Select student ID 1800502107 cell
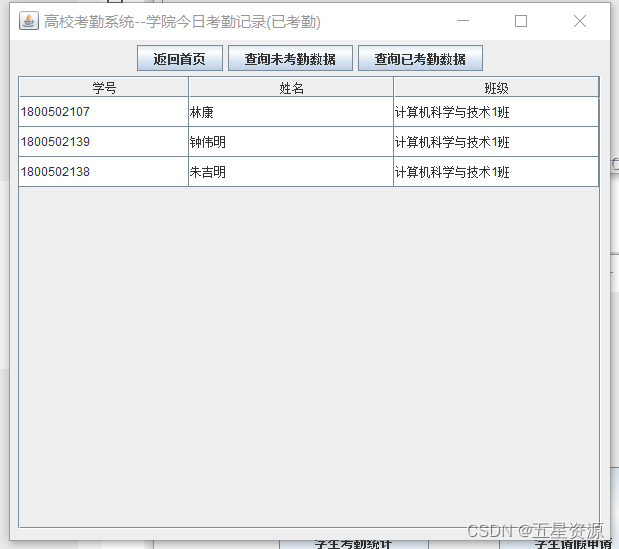This screenshot has width=619, height=549. click(x=103, y=112)
